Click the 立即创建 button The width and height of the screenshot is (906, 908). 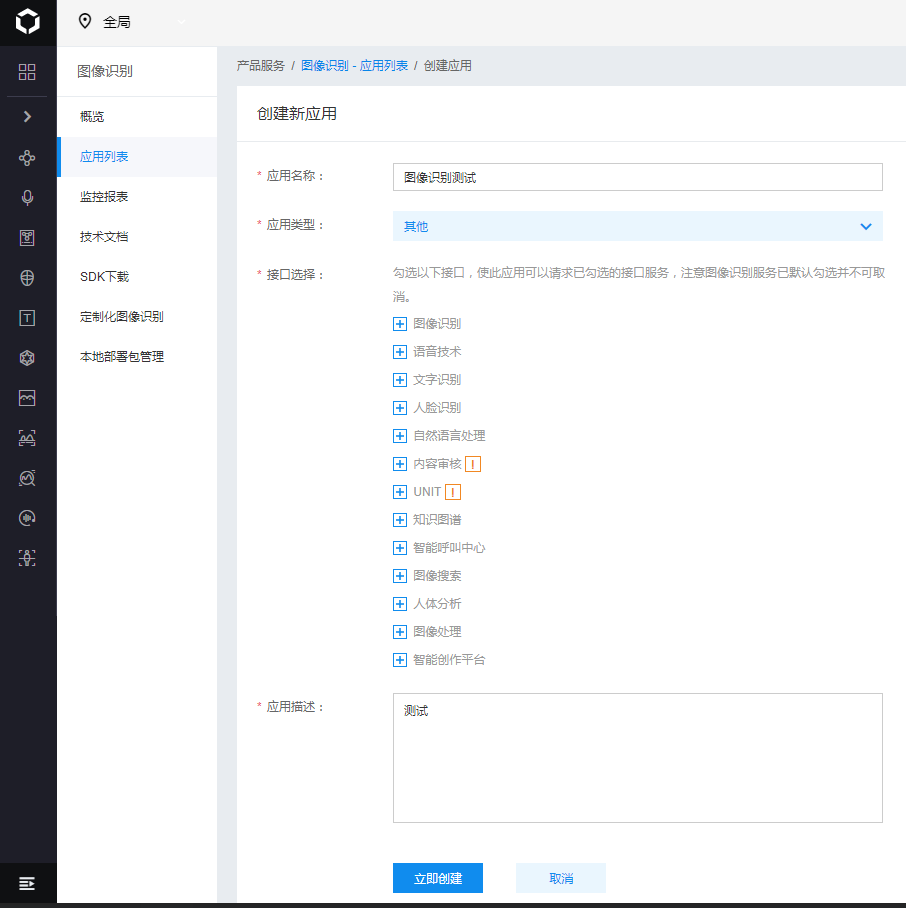(x=438, y=878)
